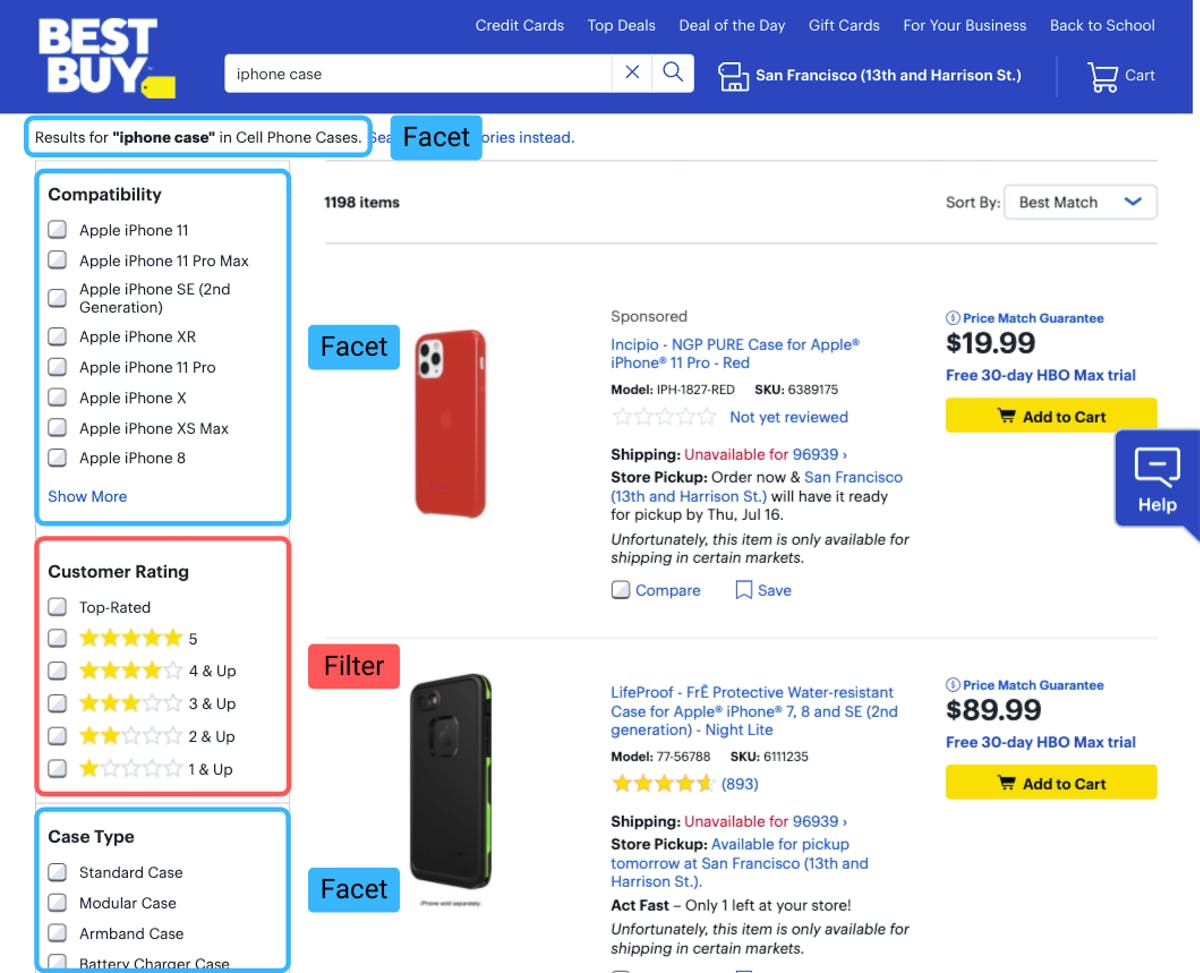The width and height of the screenshot is (1200, 973).
Task: Enable the Top-Rated filter checkbox
Action: [x=58, y=607]
